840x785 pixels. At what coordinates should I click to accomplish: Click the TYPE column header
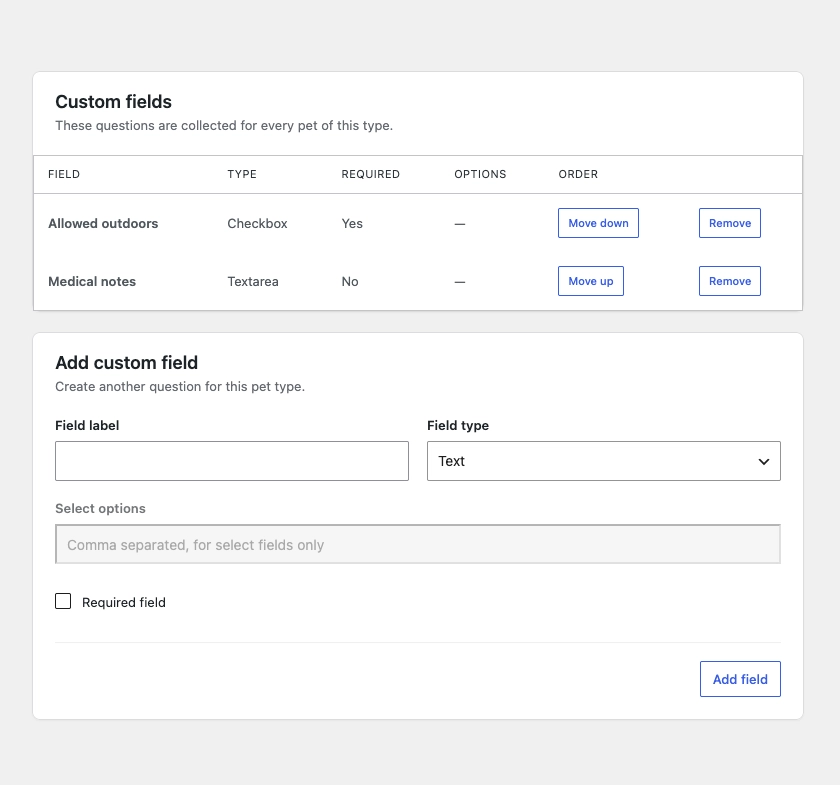click(242, 174)
